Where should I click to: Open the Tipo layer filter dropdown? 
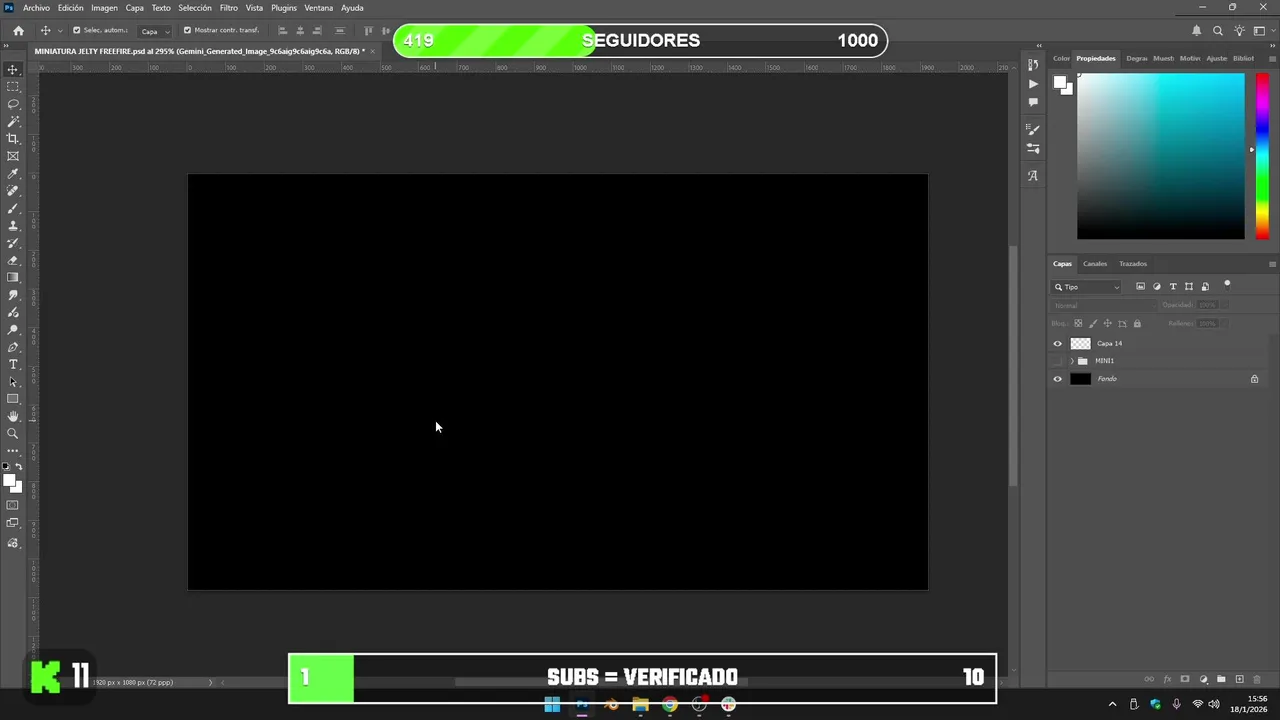pyautogui.click(x=1086, y=287)
